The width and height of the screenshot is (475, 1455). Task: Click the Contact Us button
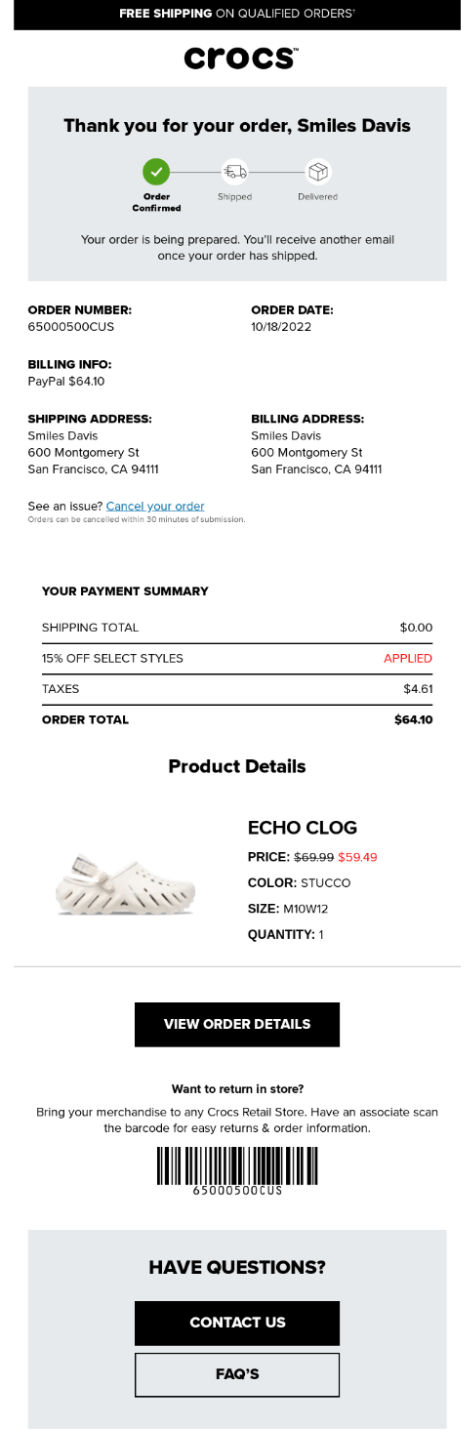237,1322
